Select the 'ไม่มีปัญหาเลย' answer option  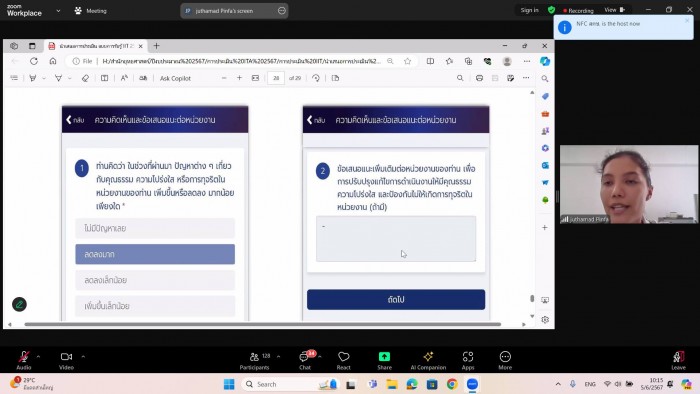[155, 228]
